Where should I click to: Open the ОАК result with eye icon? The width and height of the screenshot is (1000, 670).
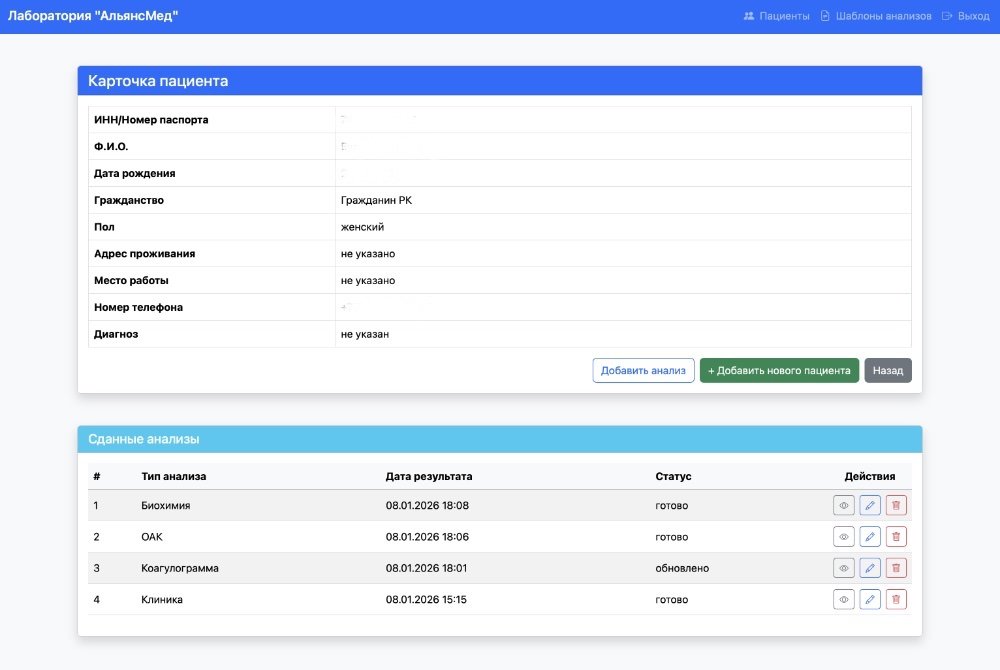click(x=843, y=536)
